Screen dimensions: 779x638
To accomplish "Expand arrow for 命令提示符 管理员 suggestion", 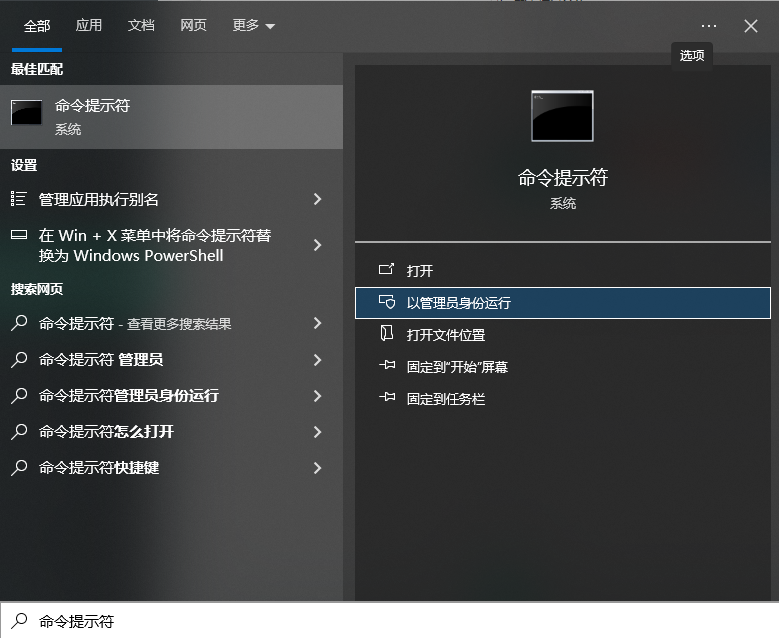I will coord(317,360).
